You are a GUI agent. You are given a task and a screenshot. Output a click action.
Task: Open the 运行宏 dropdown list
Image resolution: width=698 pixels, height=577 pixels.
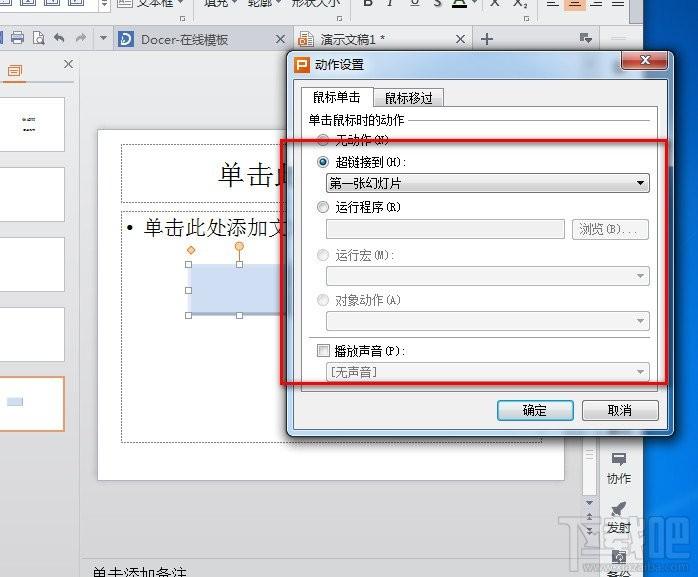click(488, 276)
